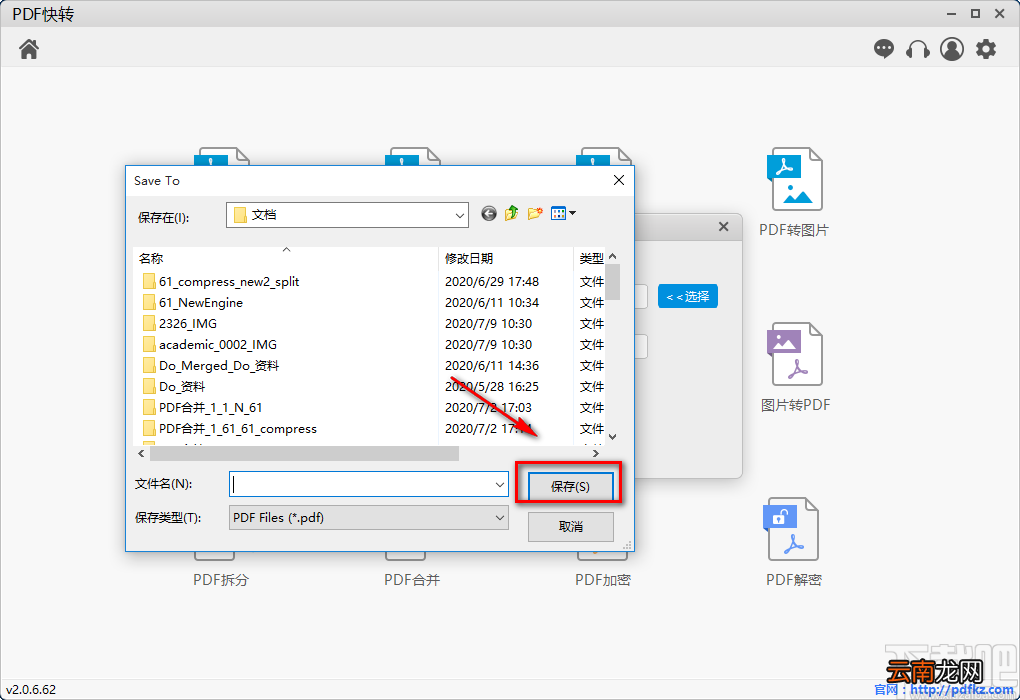Open the view menu icon
Viewport: 1020px width, 700px height.
click(563, 213)
